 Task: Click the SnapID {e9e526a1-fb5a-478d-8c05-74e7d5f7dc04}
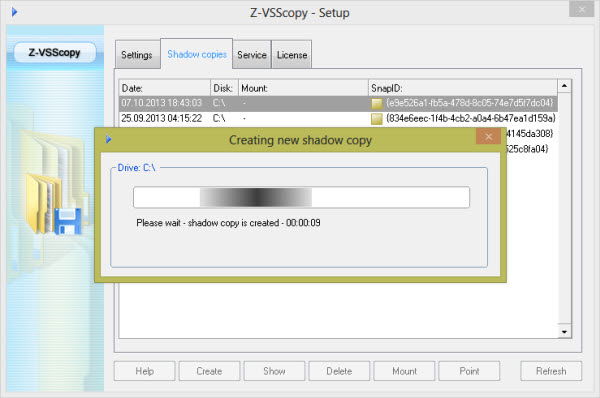[470, 103]
